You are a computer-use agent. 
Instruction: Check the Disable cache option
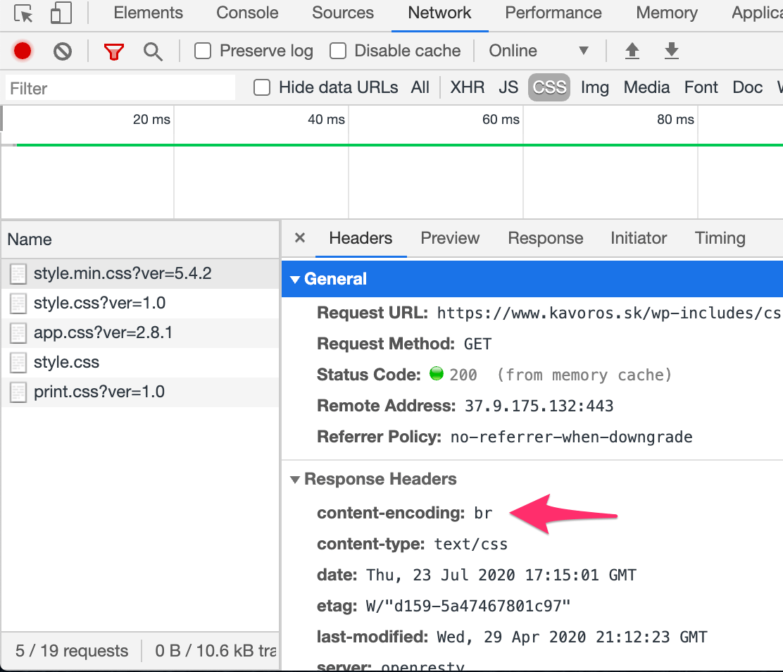(338, 51)
